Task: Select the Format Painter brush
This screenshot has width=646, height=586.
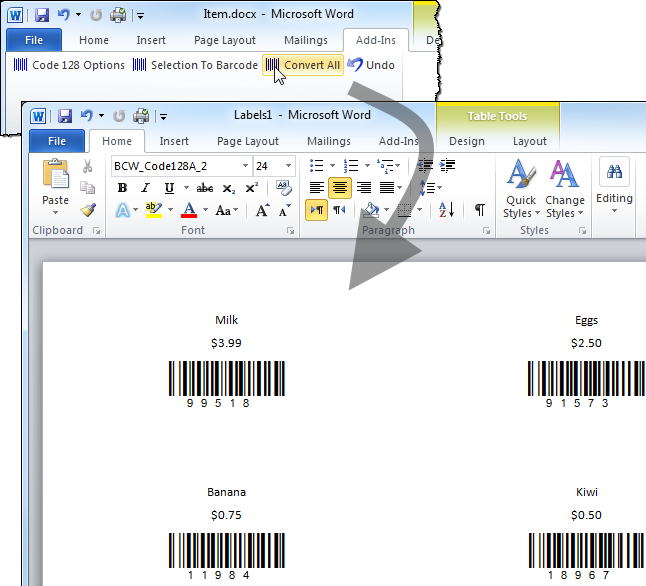Action: click(88, 210)
